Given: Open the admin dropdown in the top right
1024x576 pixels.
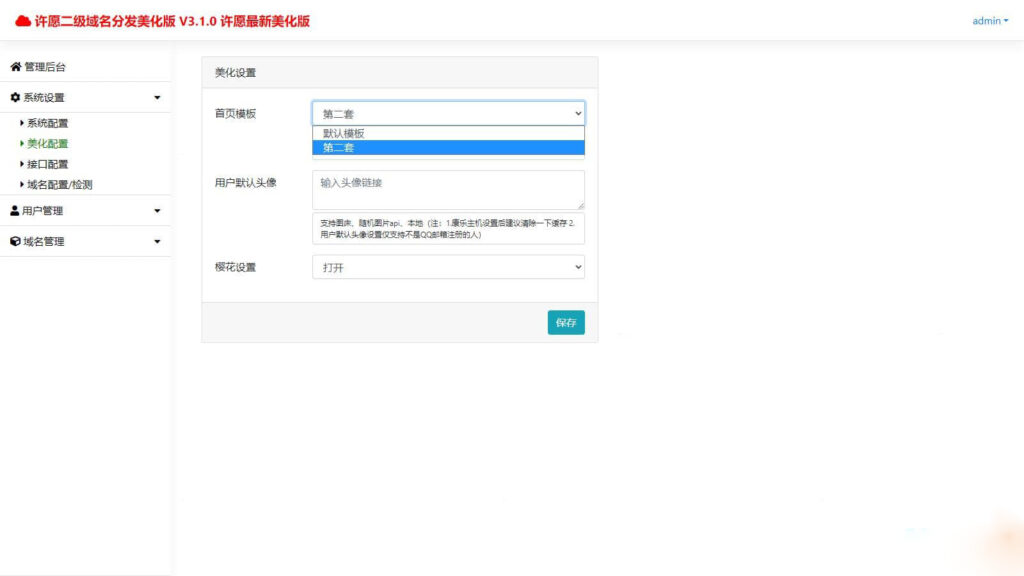Looking at the screenshot, I should coord(988,19).
